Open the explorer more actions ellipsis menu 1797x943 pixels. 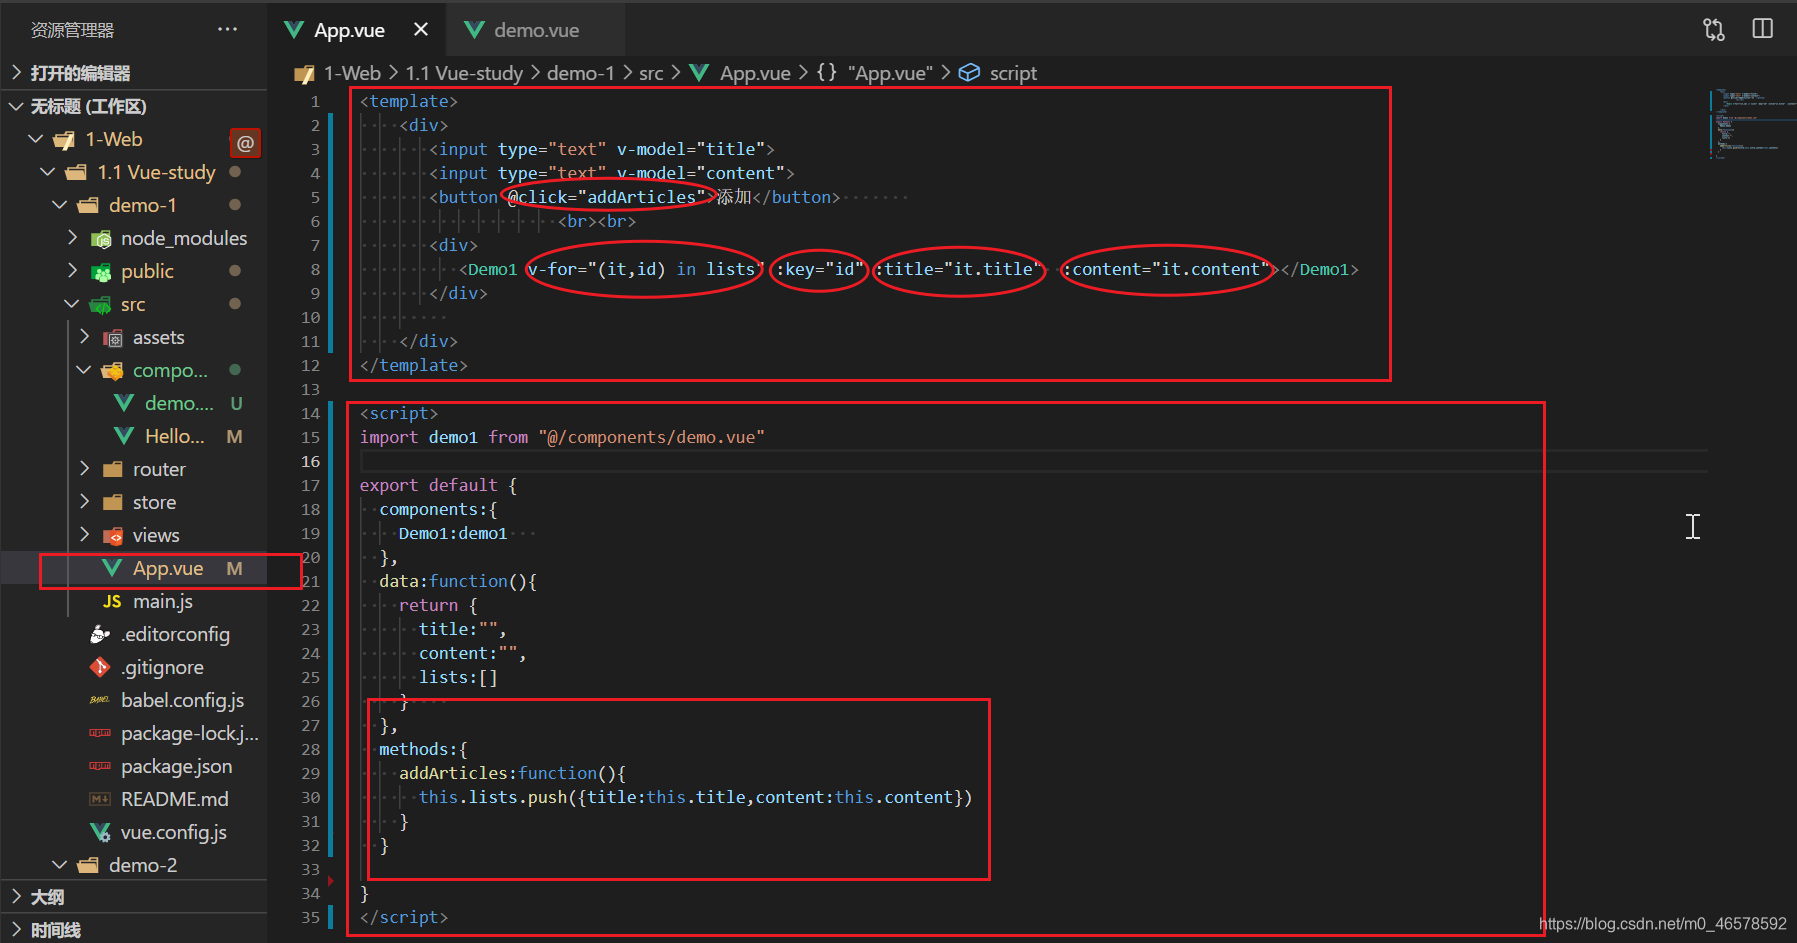(227, 30)
